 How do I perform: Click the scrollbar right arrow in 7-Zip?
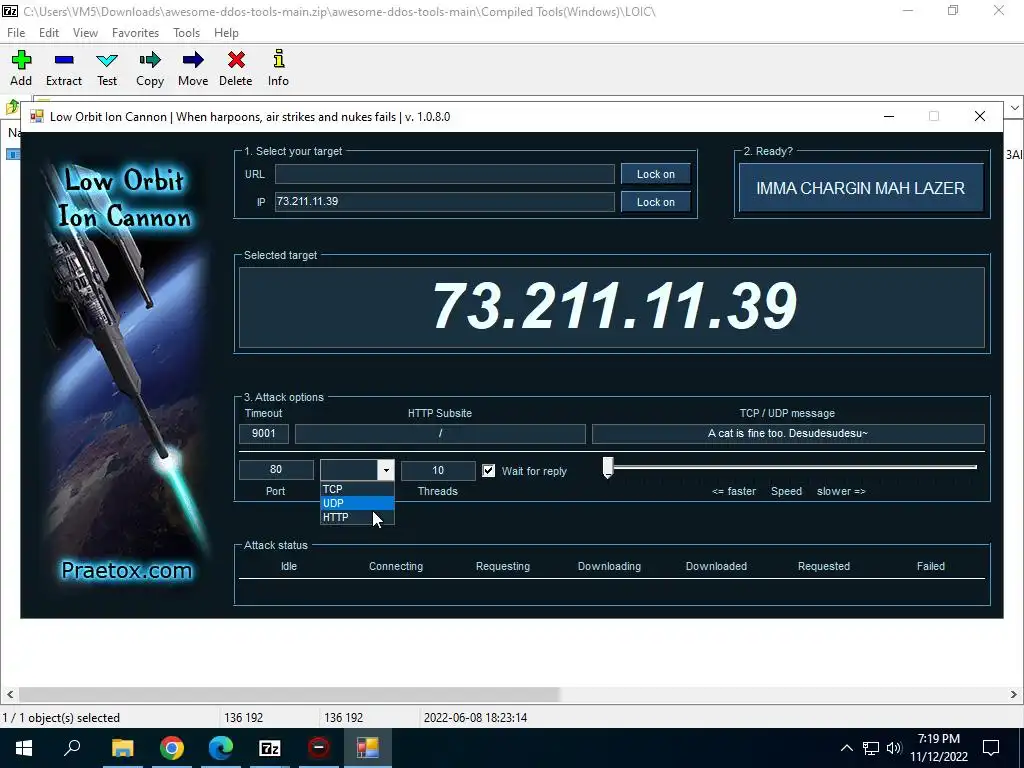(x=1014, y=694)
